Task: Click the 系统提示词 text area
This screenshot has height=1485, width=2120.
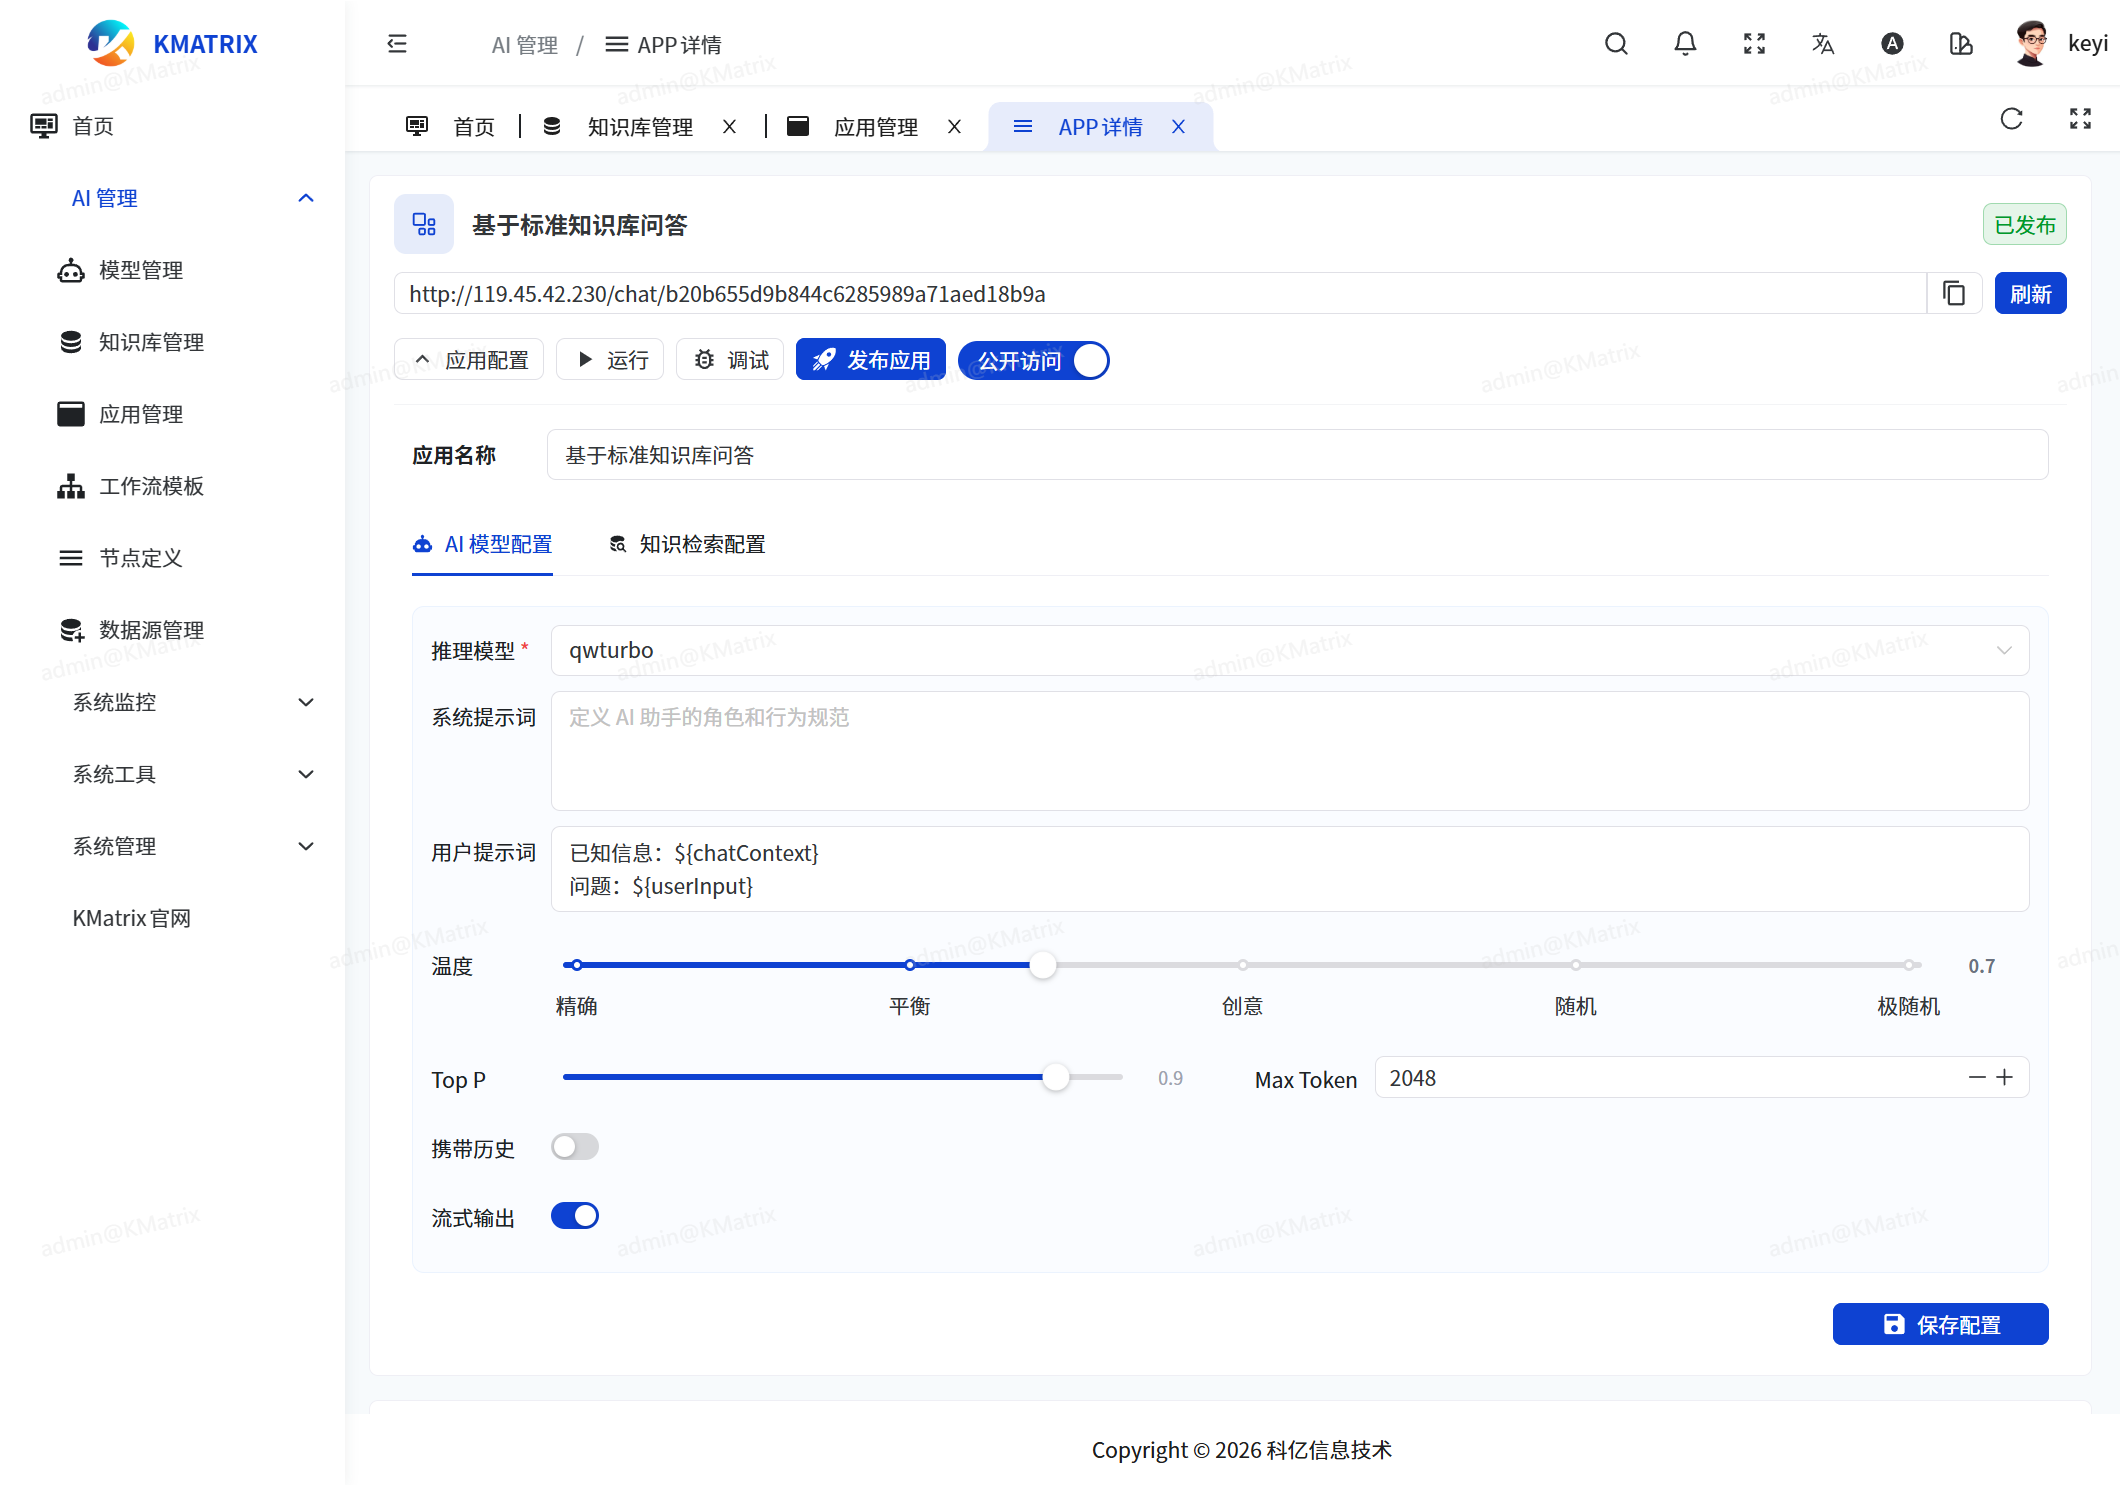Action: (x=1289, y=750)
